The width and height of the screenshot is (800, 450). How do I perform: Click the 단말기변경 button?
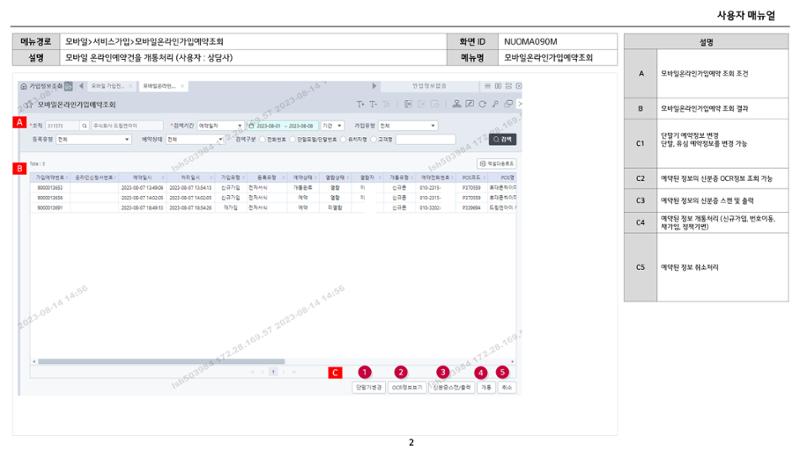pyautogui.click(x=368, y=388)
